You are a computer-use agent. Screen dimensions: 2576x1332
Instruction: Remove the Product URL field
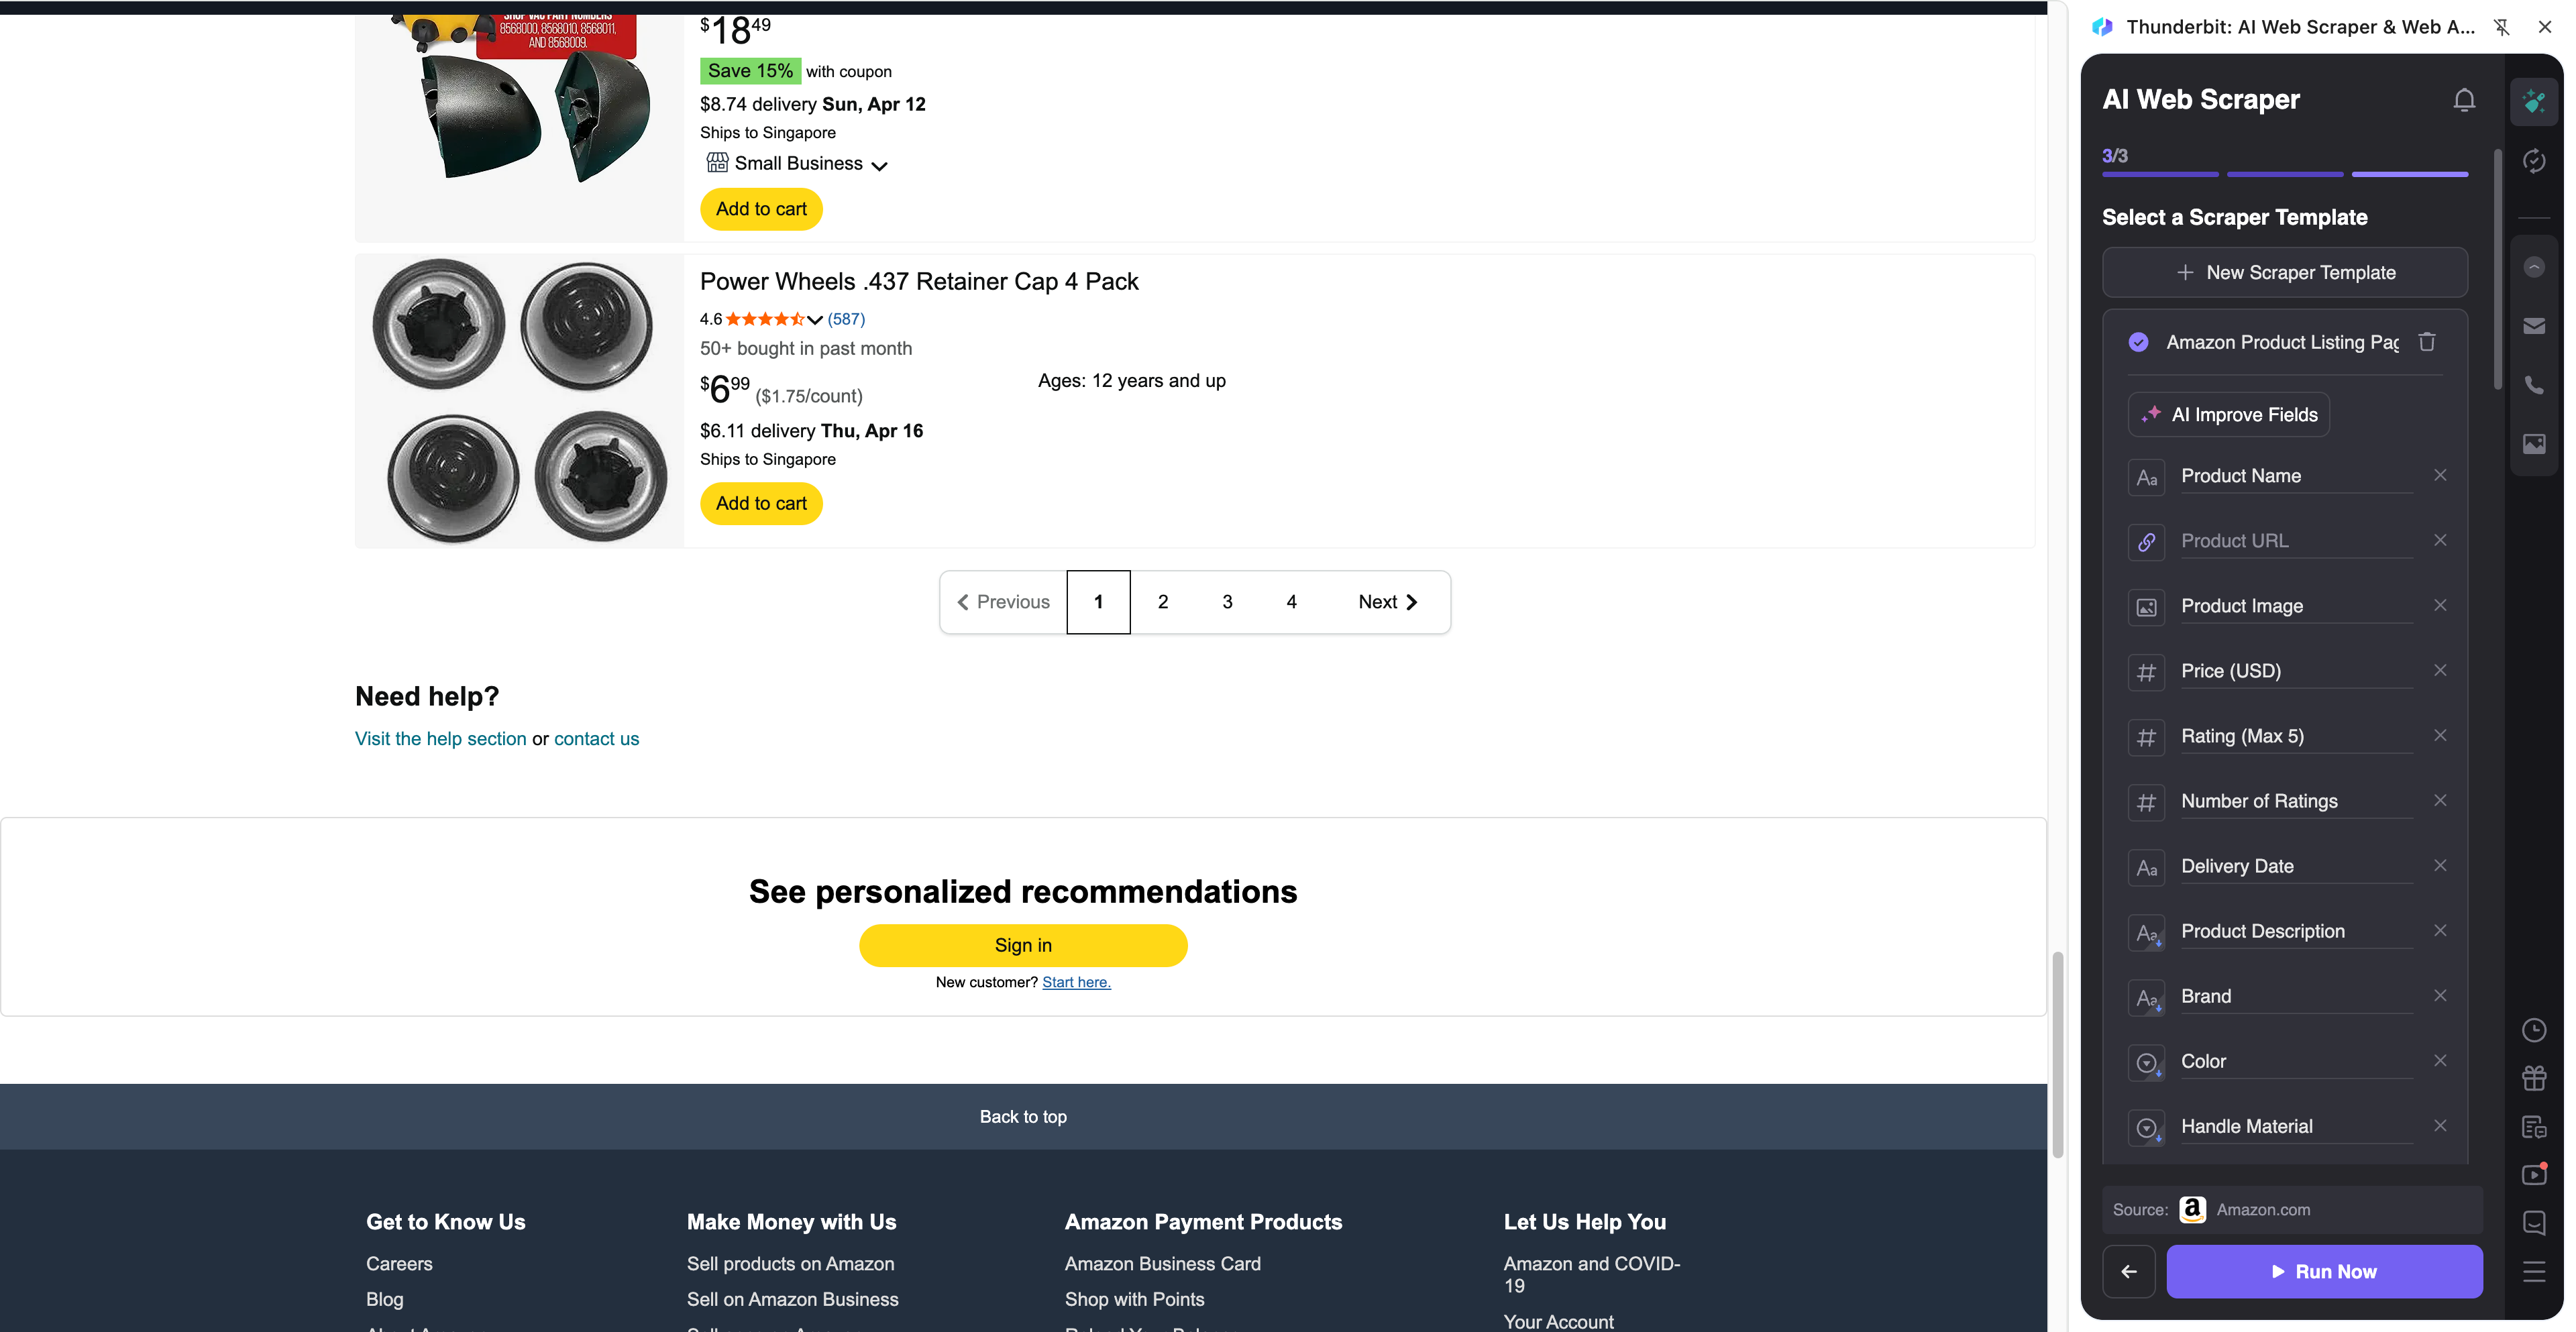pos(2440,540)
